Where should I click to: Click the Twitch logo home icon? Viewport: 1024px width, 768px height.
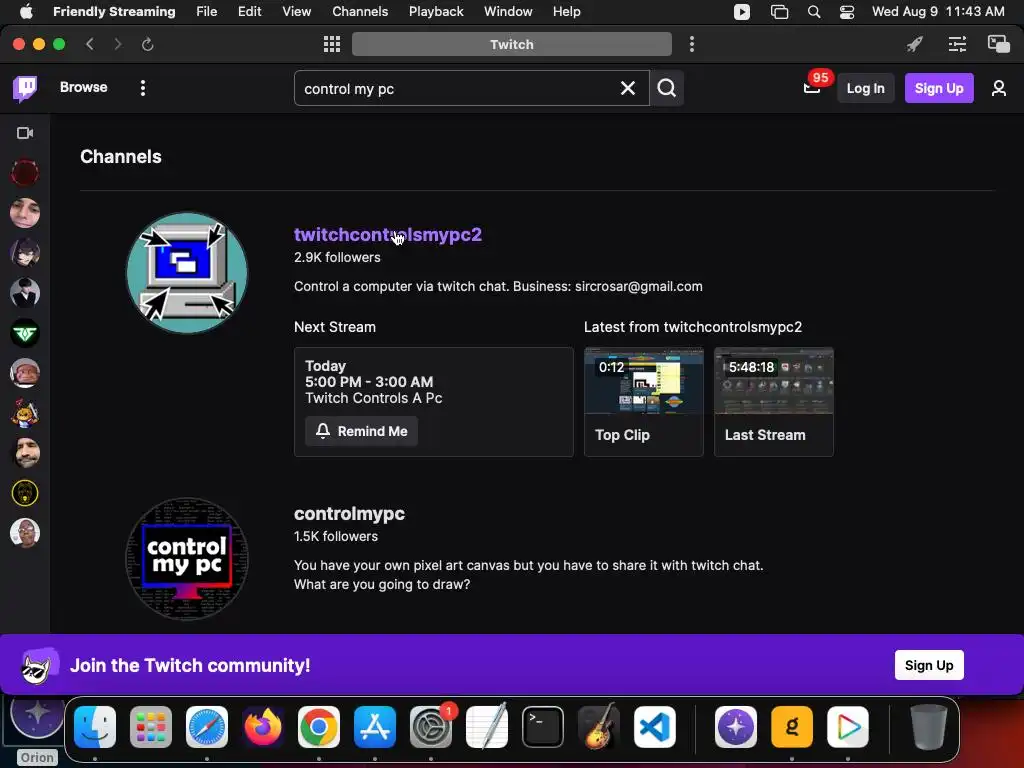click(25, 88)
